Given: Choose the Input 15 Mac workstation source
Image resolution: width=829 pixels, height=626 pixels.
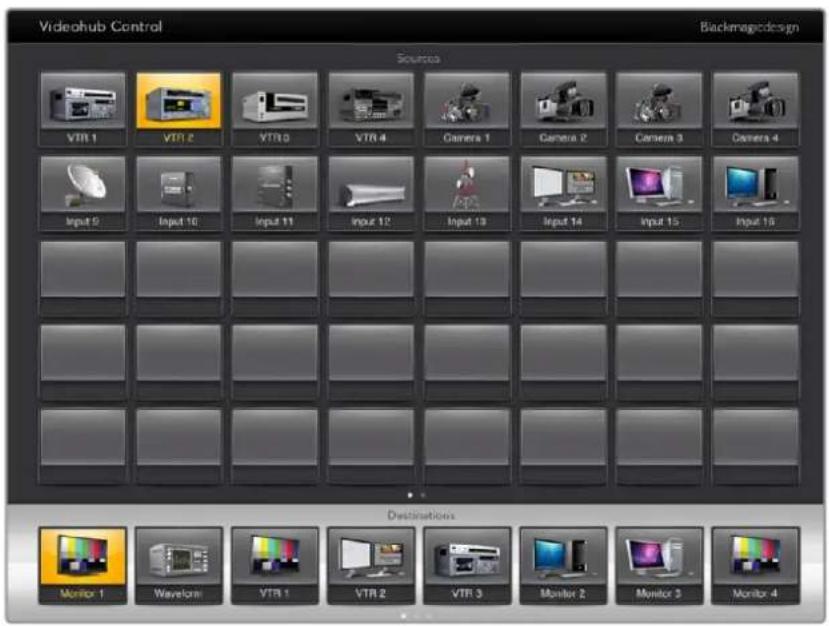Looking at the screenshot, I should (659, 193).
